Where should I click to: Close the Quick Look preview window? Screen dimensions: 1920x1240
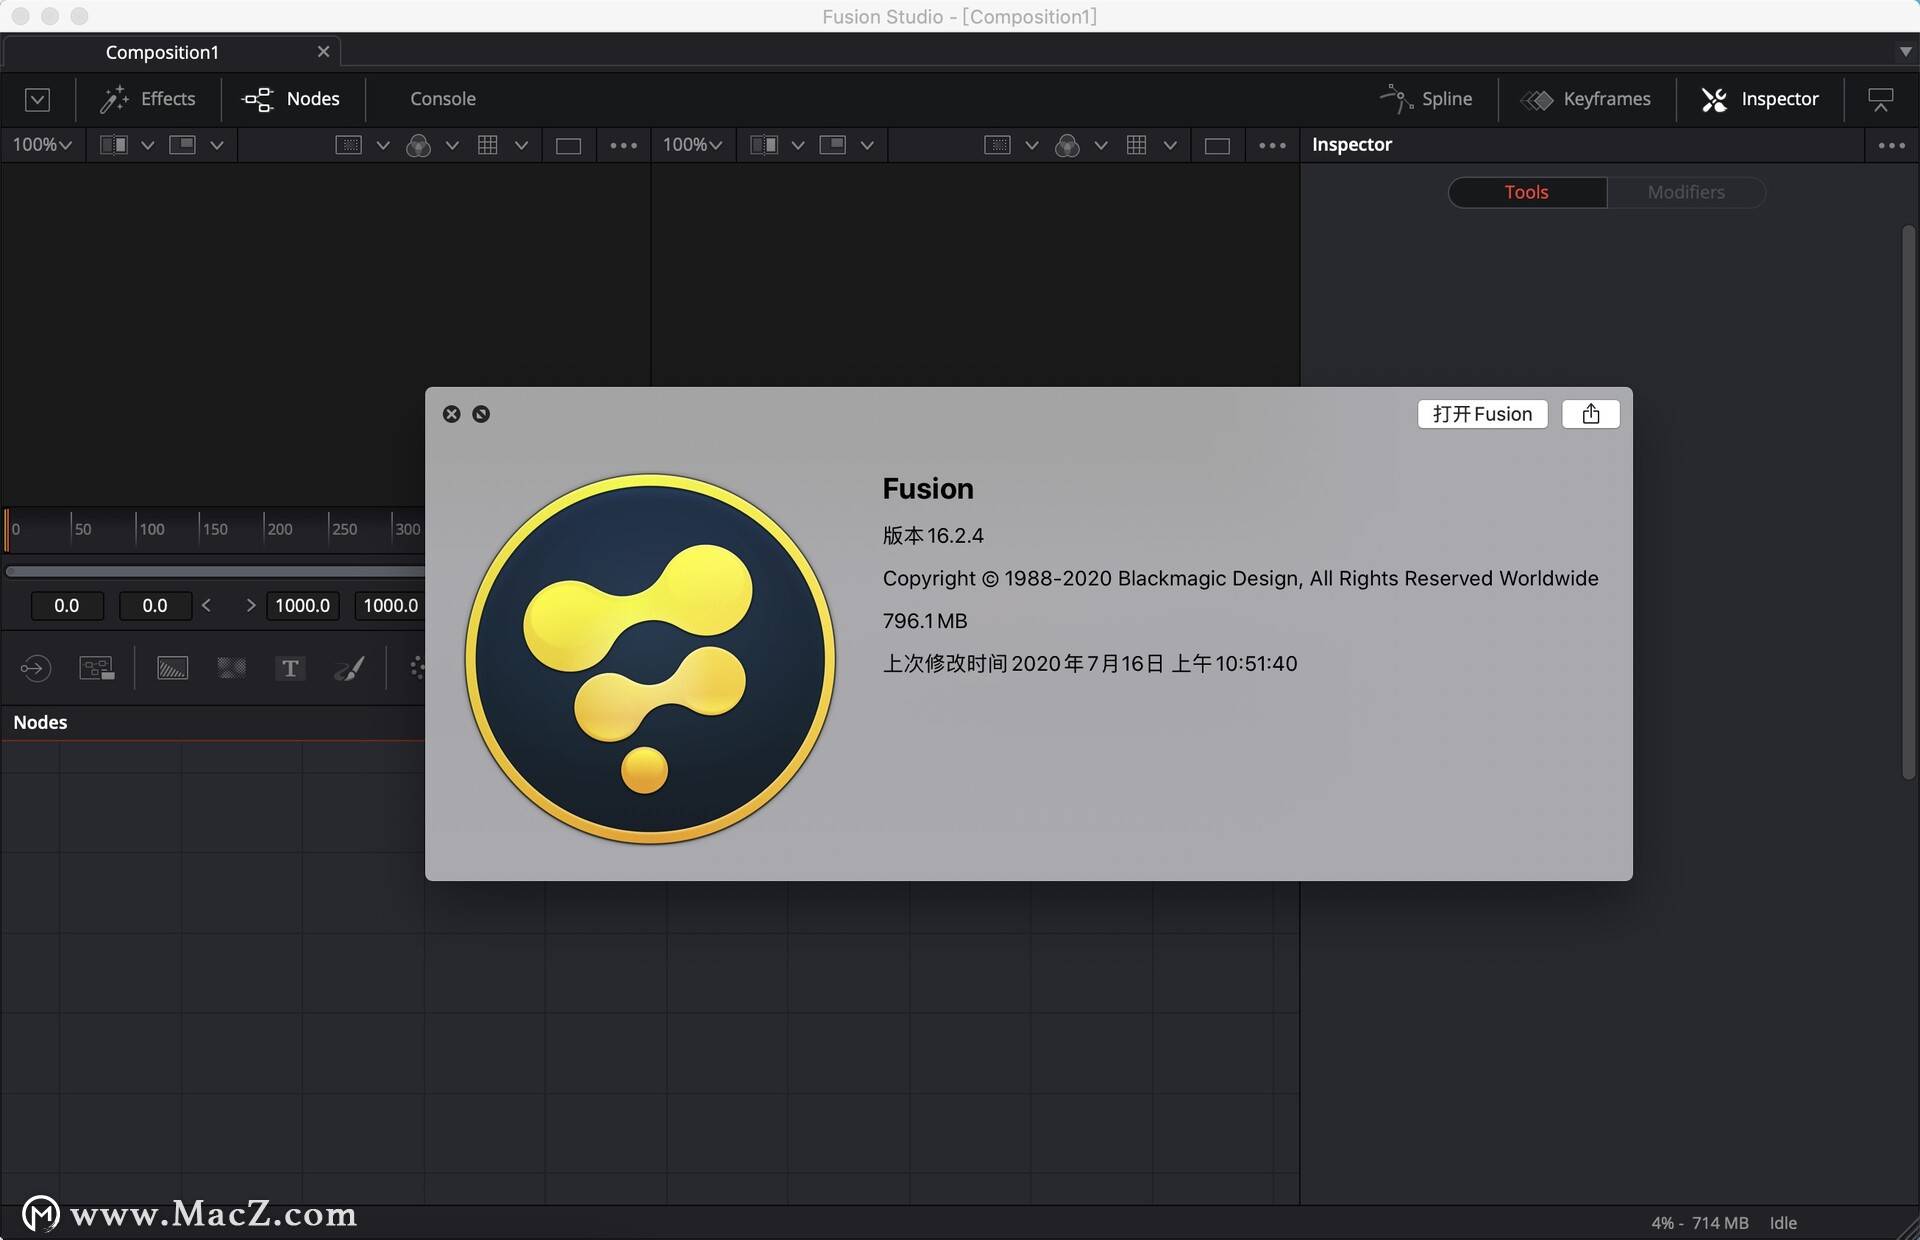tap(452, 414)
